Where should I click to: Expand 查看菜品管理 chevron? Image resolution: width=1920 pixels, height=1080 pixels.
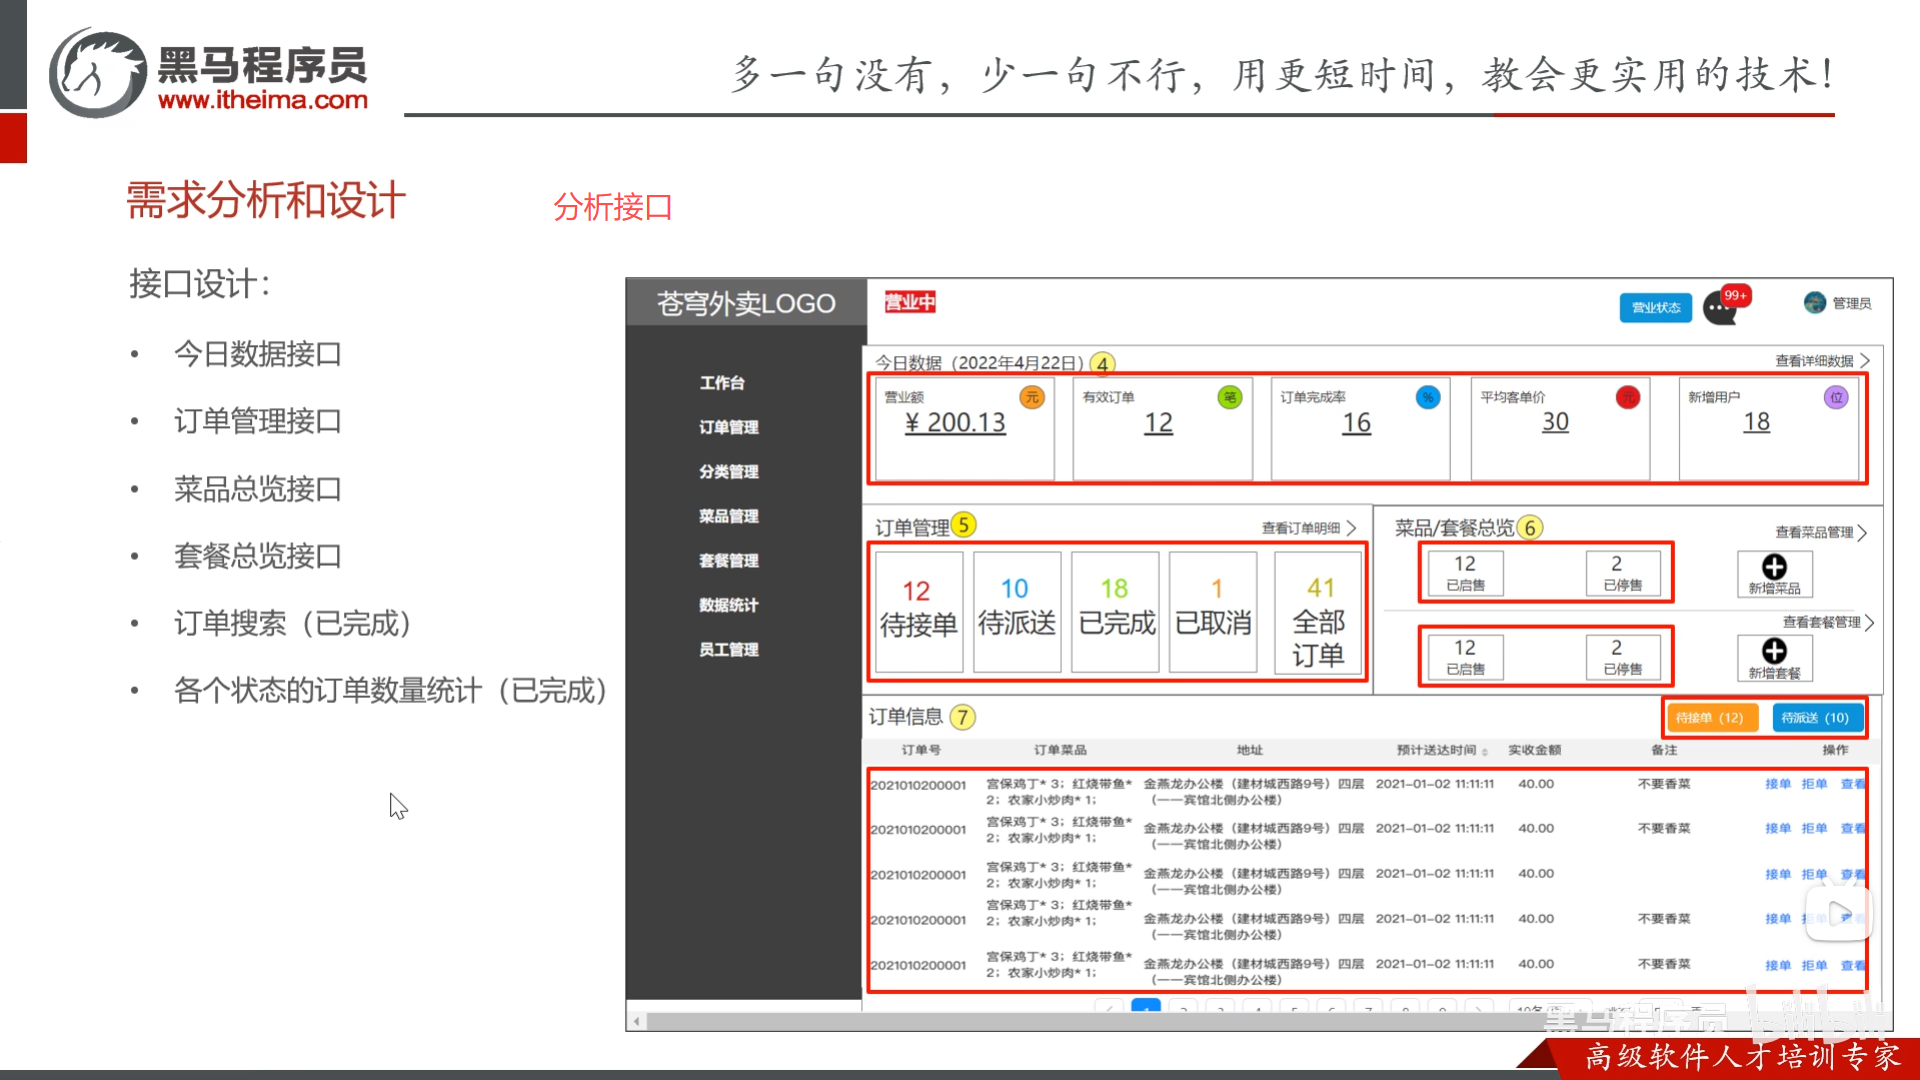click(x=1863, y=532)
